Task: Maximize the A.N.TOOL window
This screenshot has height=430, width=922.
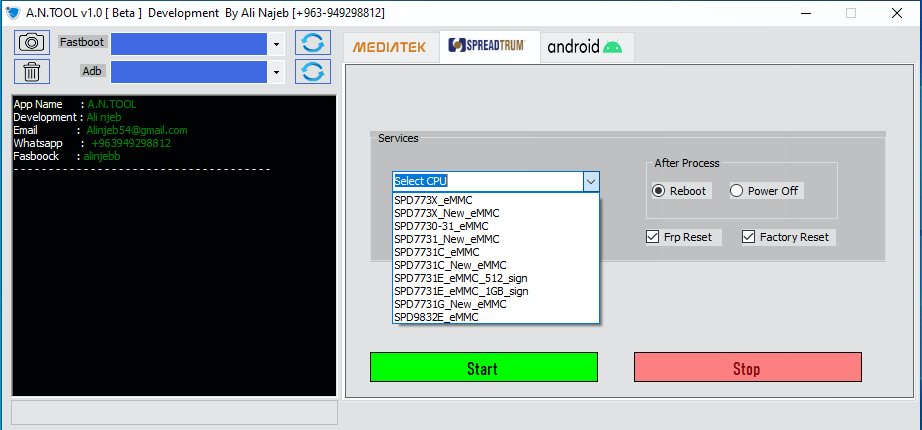Action: [x=851, y=13]
